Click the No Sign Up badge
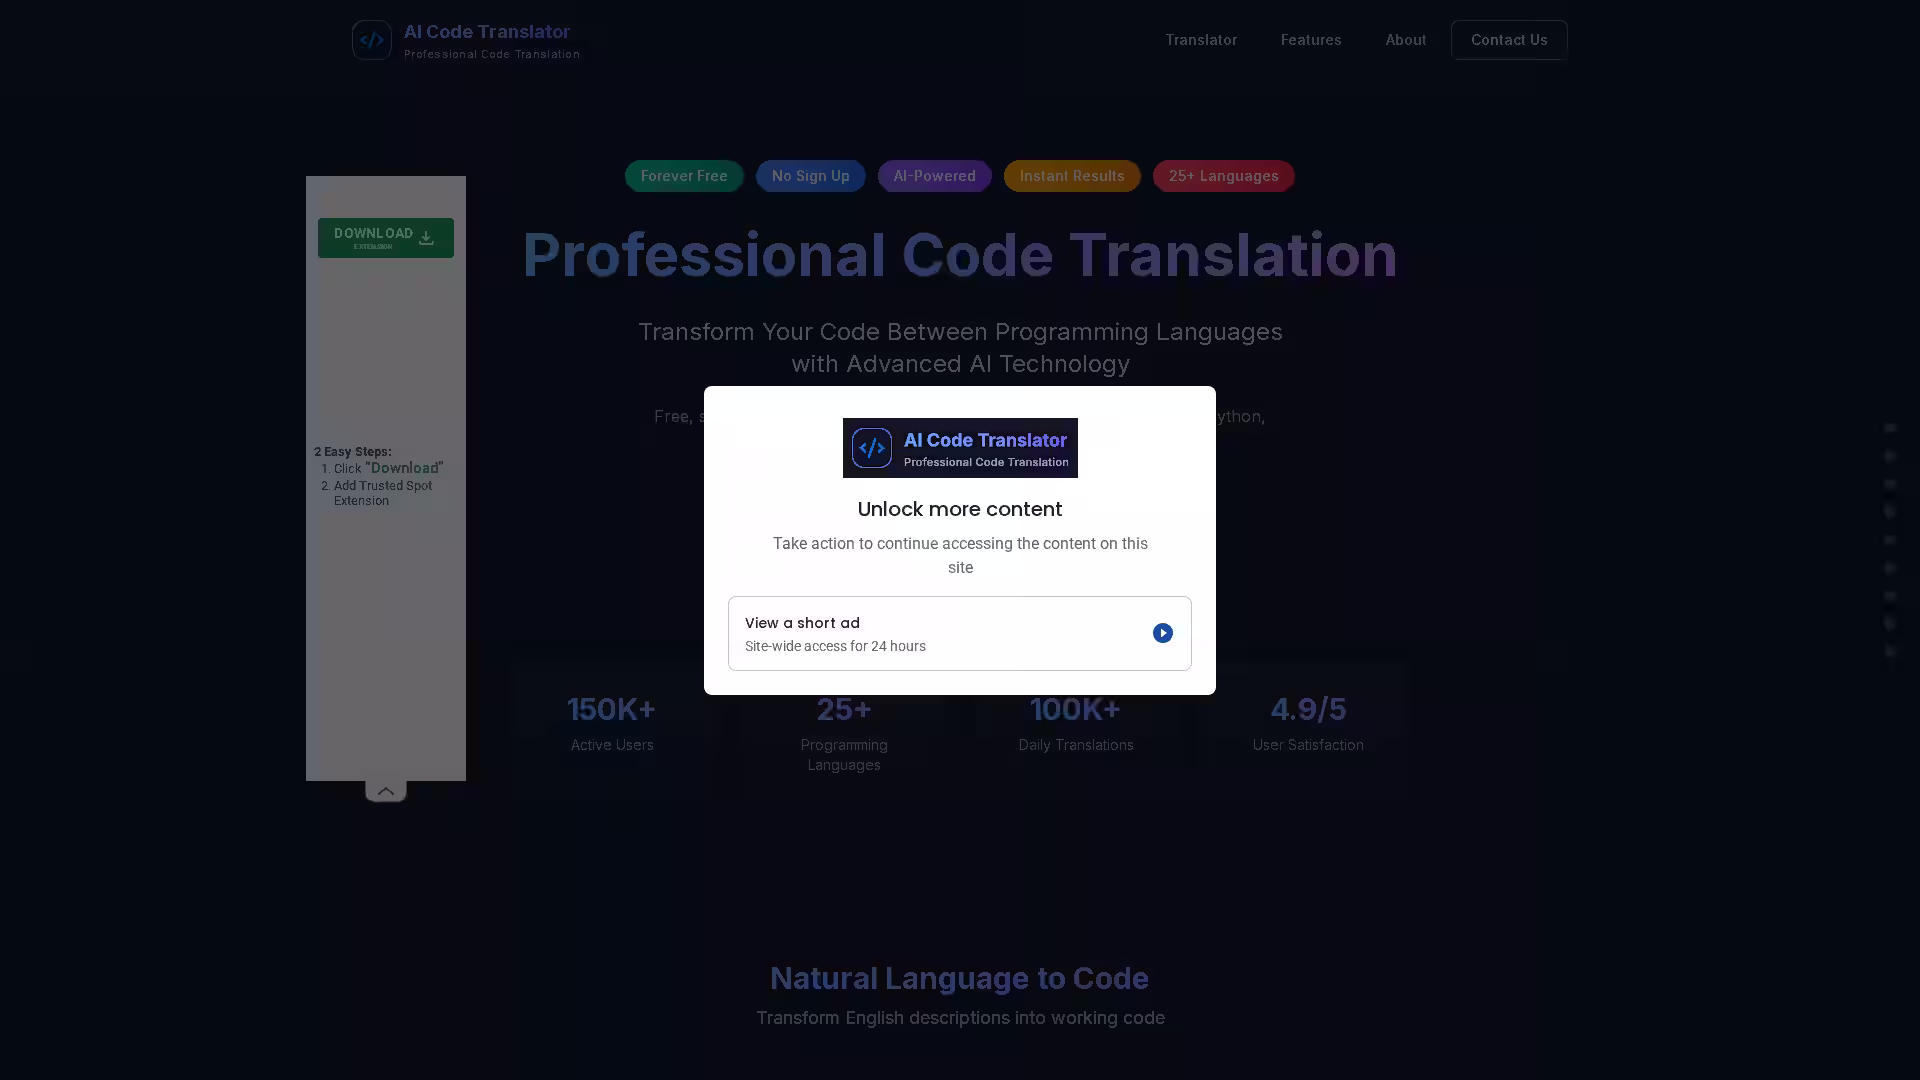 click(810, 176)
